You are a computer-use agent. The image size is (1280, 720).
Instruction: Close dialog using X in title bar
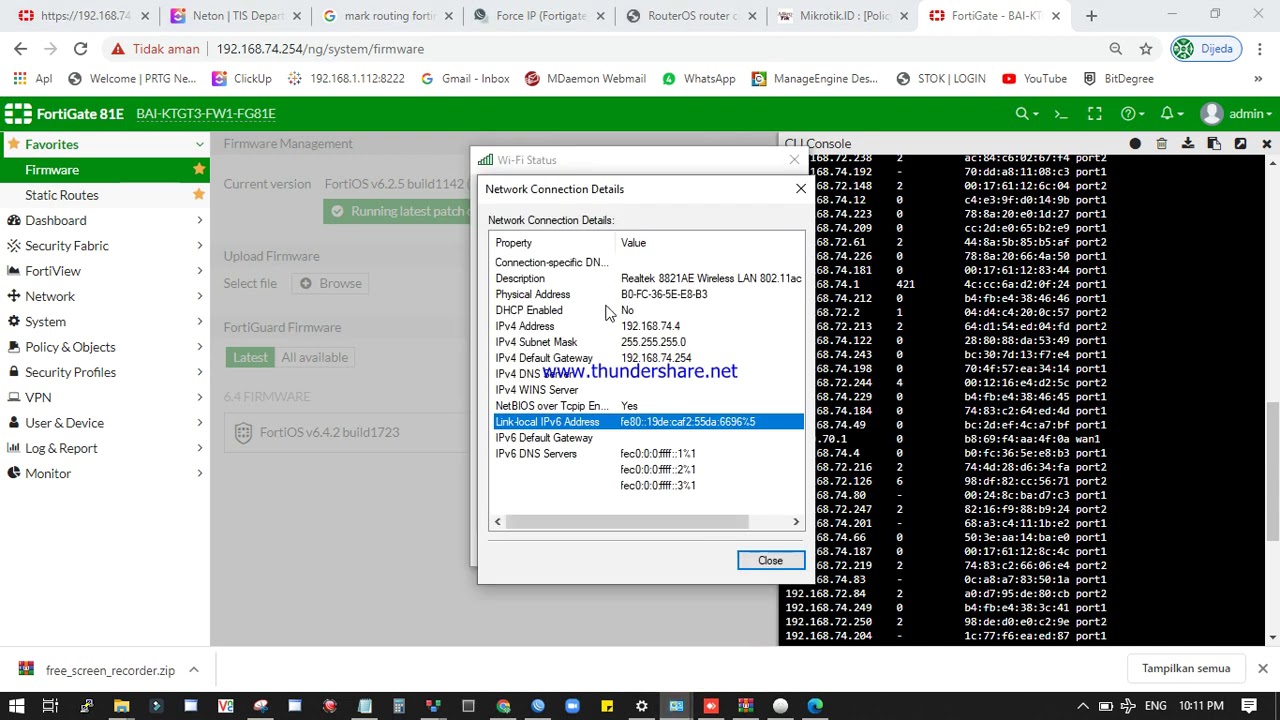point(800,188)
